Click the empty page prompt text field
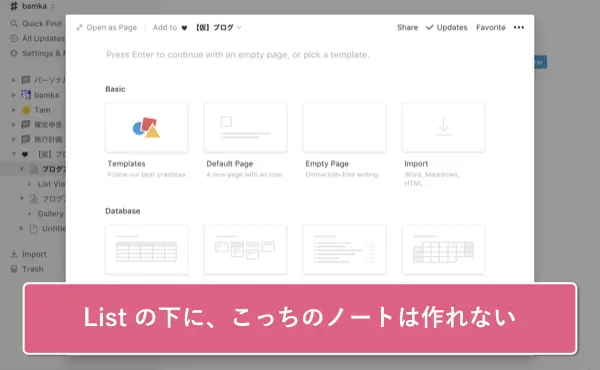This screenshot has width=600, height=370. coord(238,55)
